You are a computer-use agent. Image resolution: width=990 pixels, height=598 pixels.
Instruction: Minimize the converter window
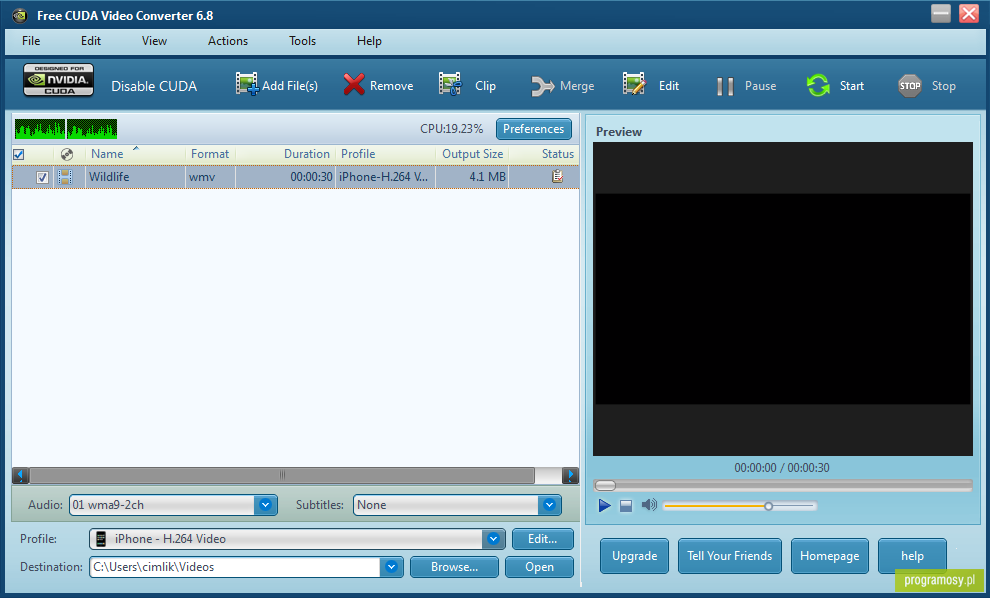(940, 13)
